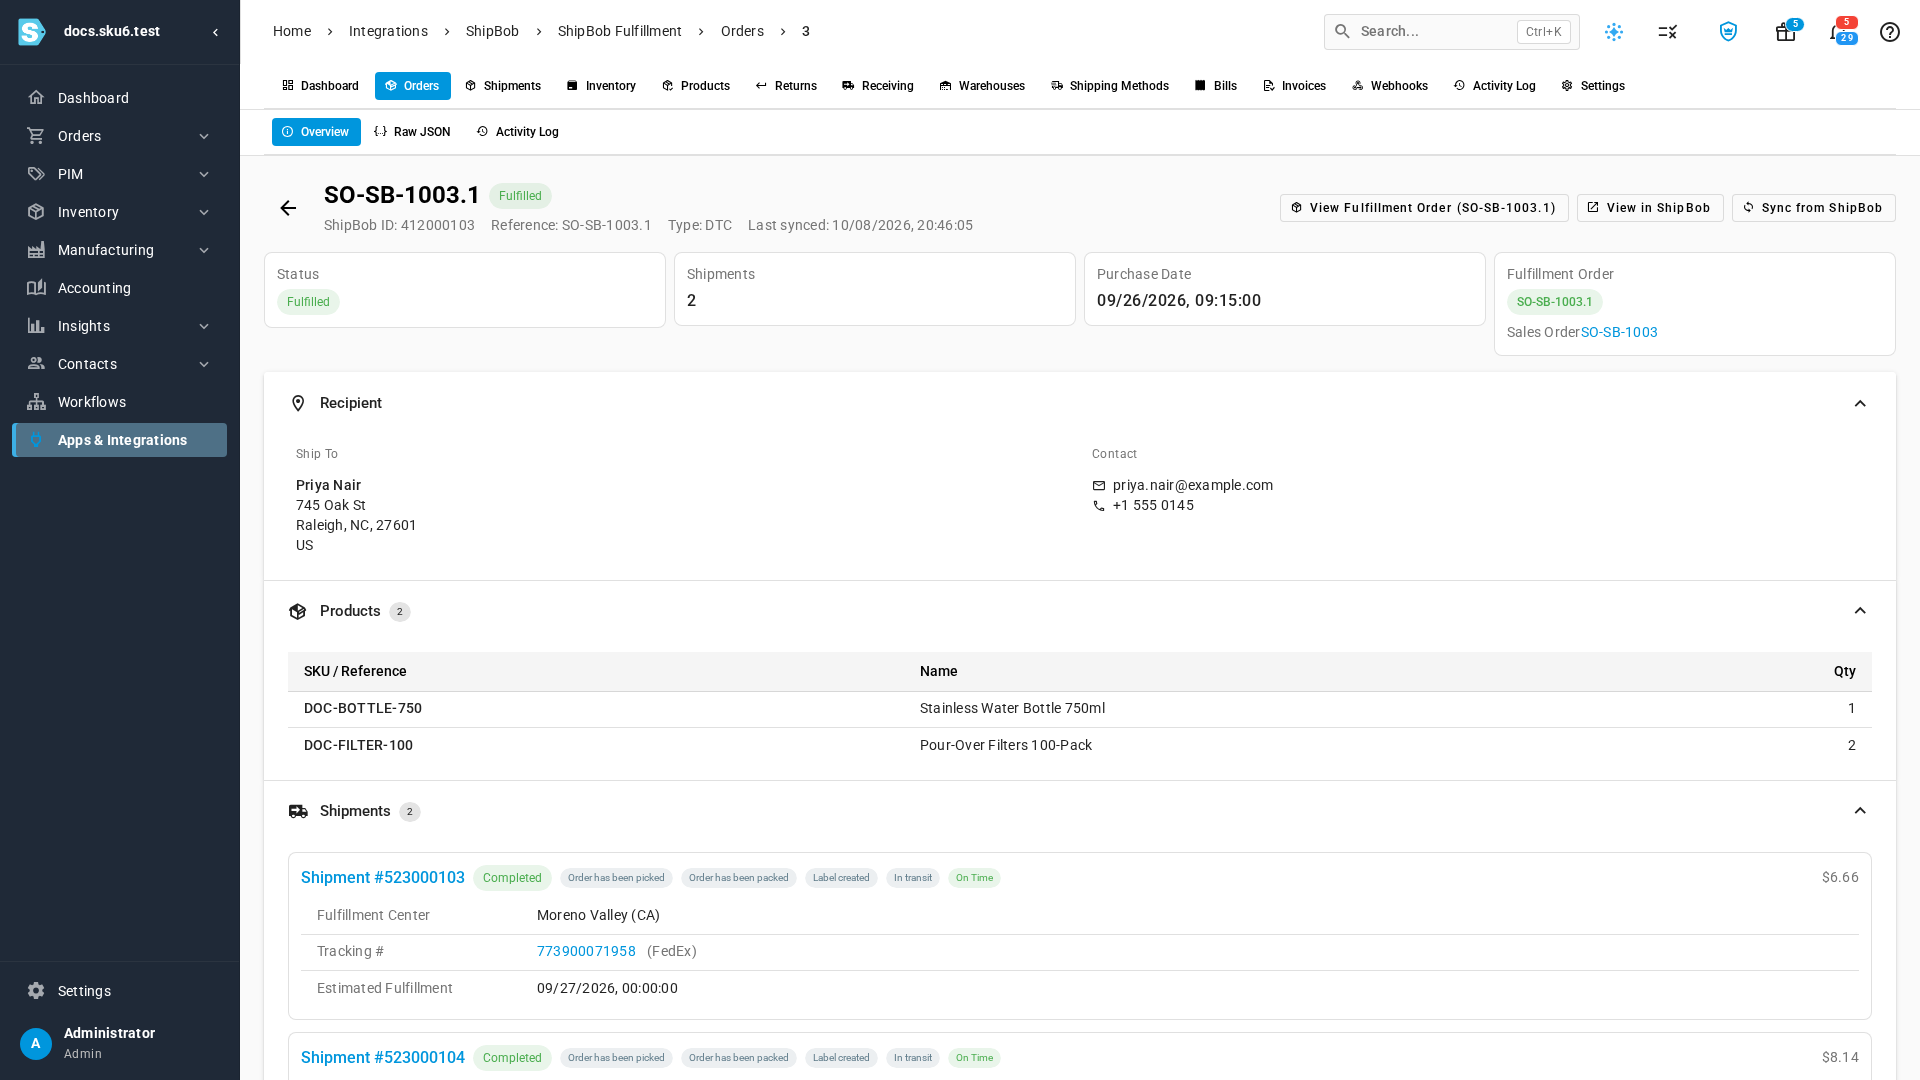The width and height of the screenshot is (1920, 1080).
Task: Click the SO-SB-1003.1 fulfillment order chip
Action: click(x=1554, y=302)
